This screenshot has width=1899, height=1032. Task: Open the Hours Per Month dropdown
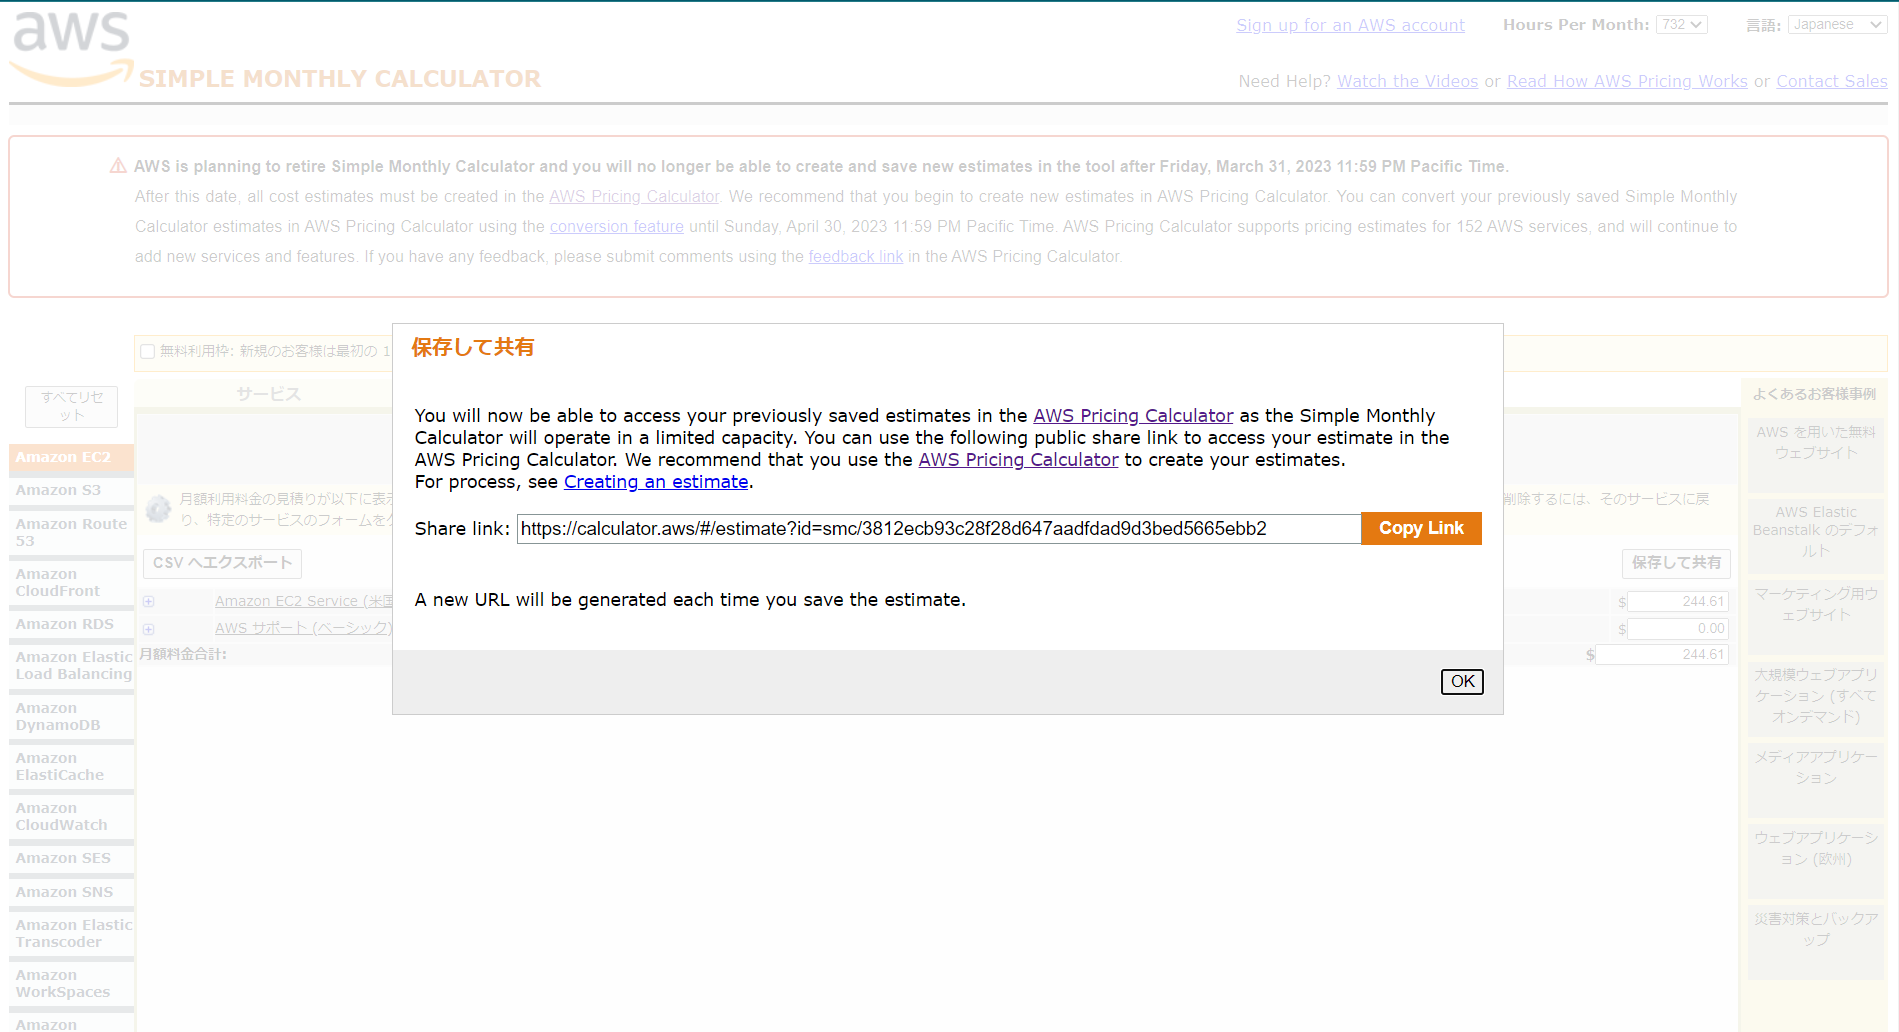[1680, 24]
